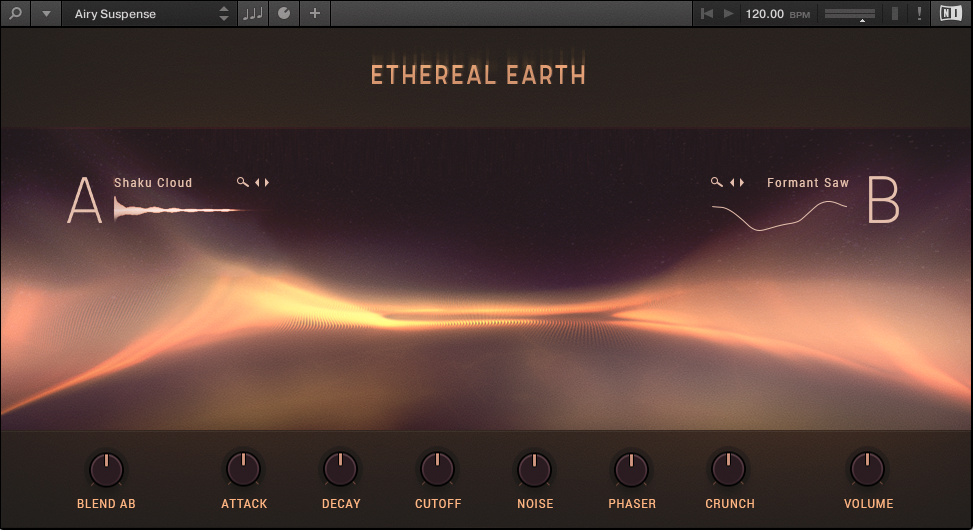Image resolution: width=973 pixels, height=530 pixels.
Task: Select next sound for layer B
Action: tap(742, 182)
